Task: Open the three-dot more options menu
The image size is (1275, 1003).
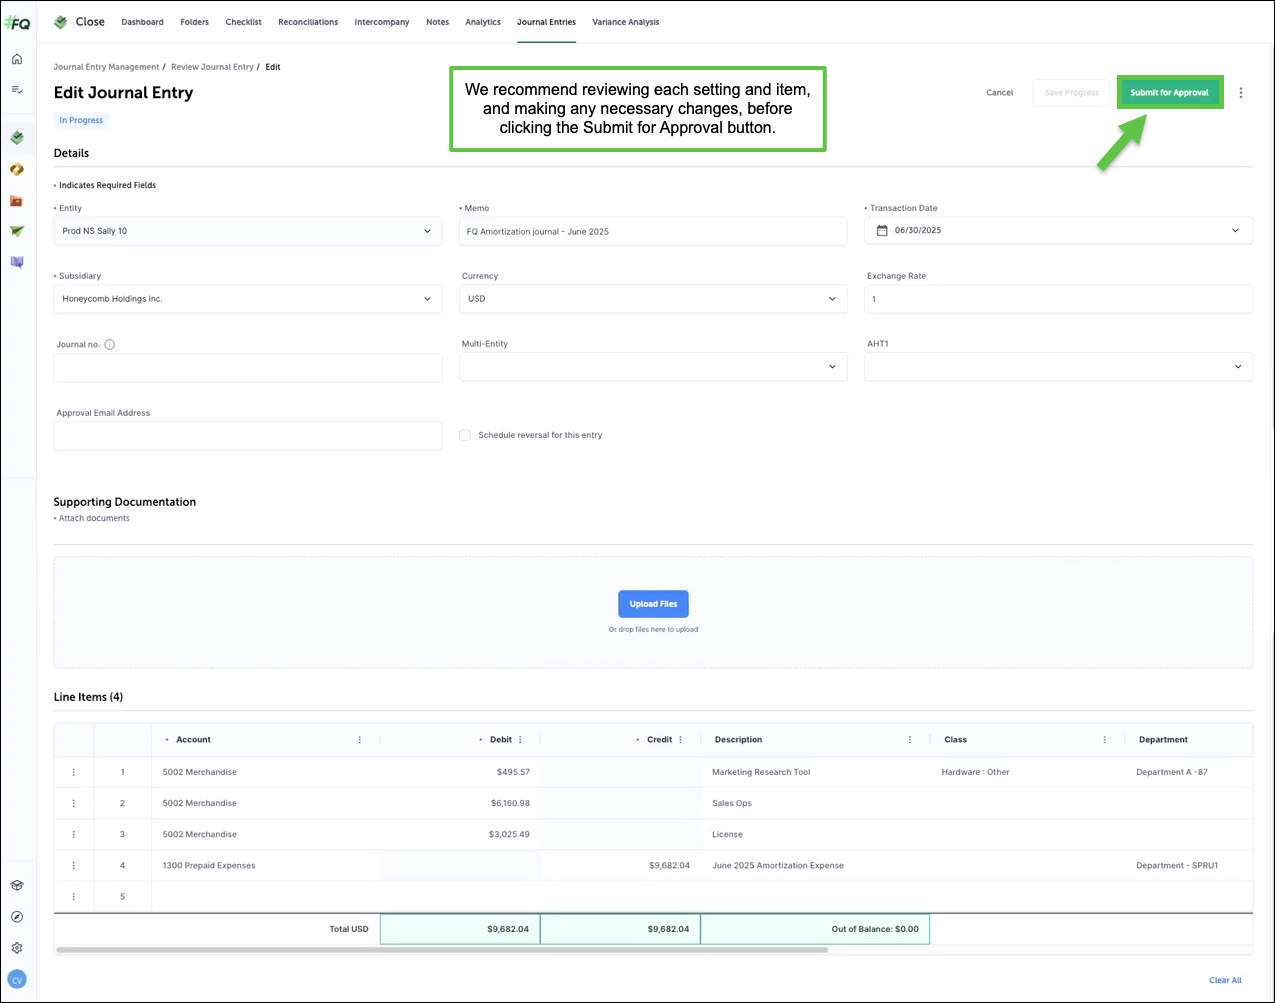Action: 1241,93
